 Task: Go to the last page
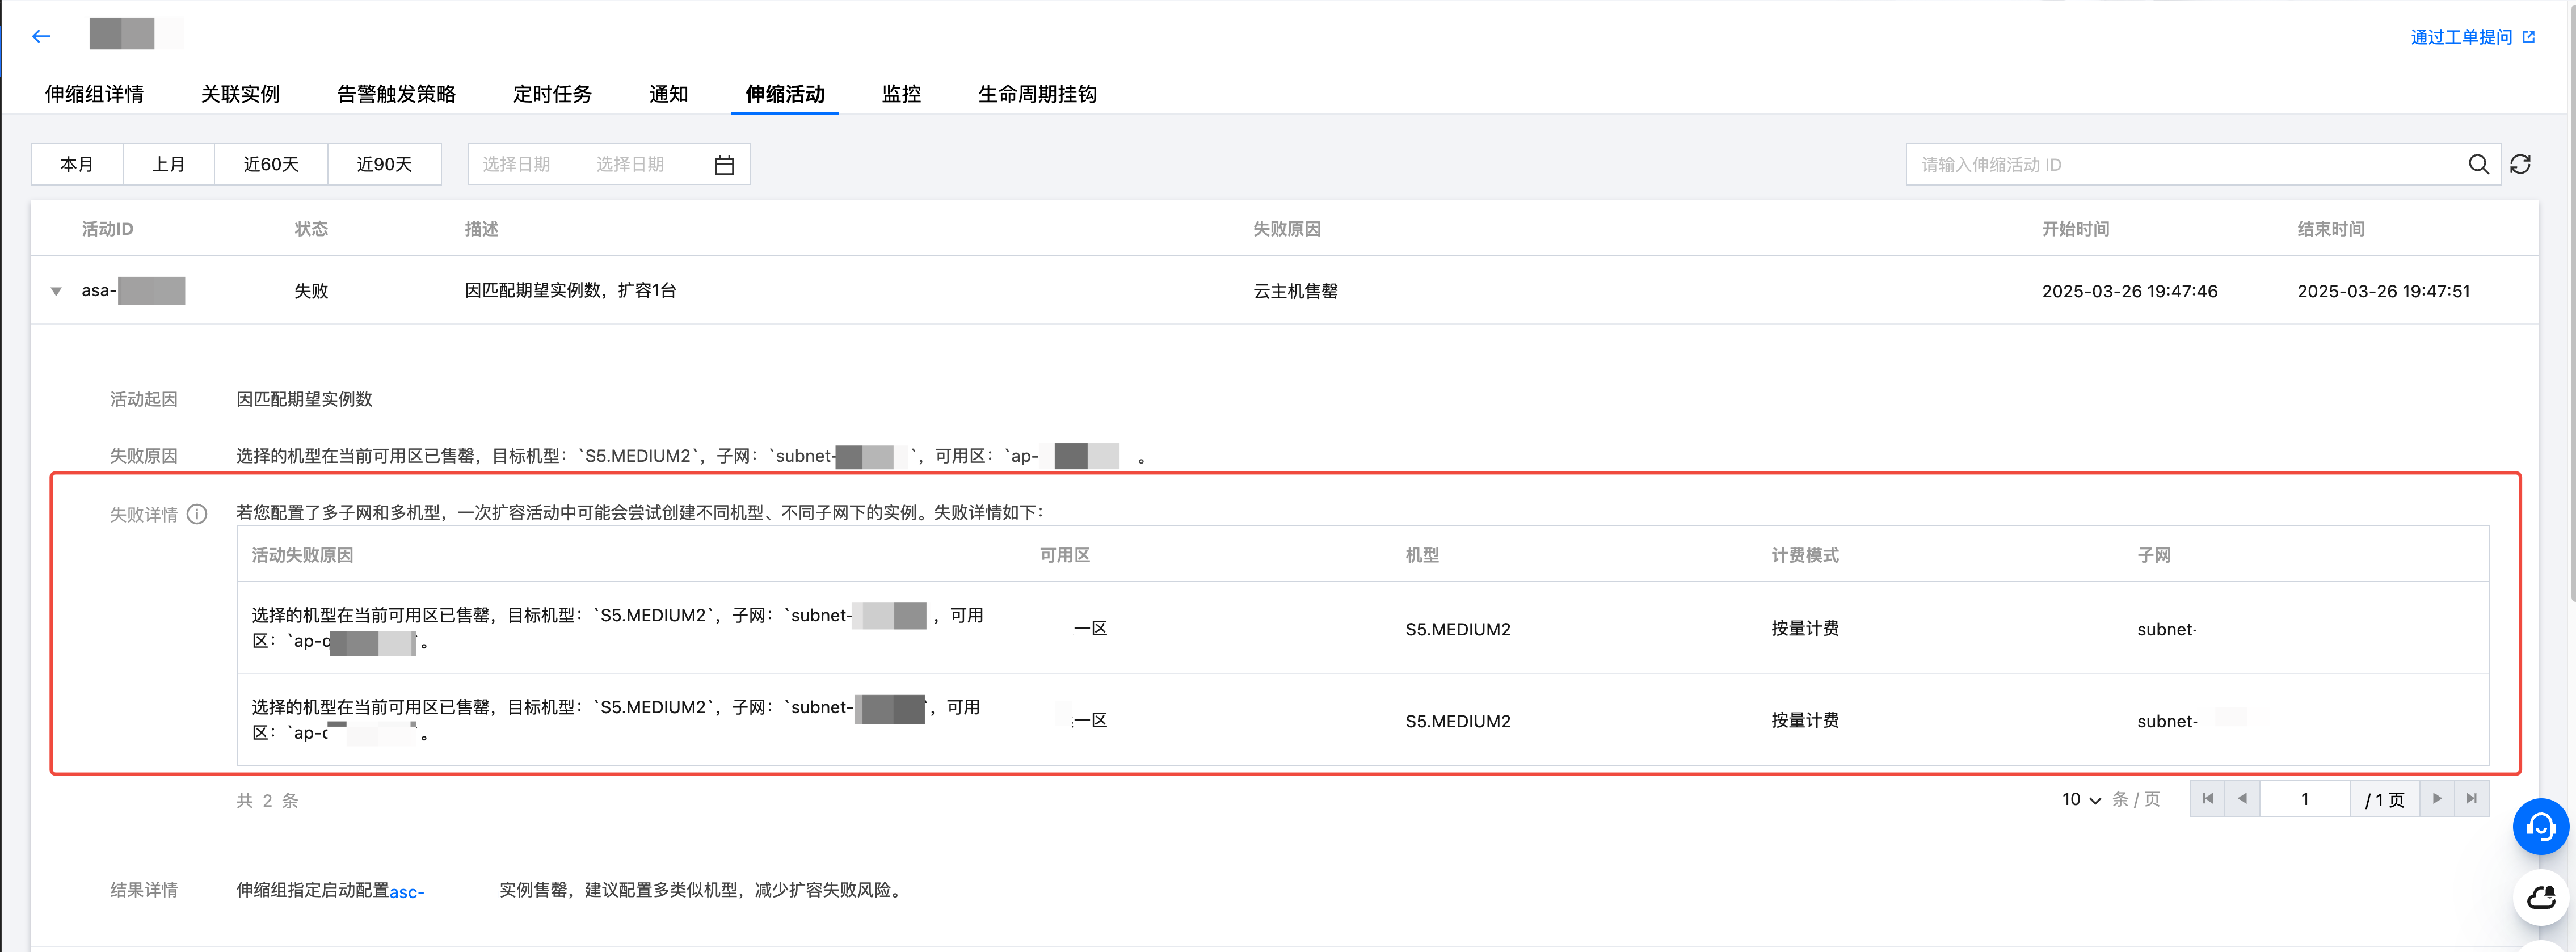(x=2471, y=799)
